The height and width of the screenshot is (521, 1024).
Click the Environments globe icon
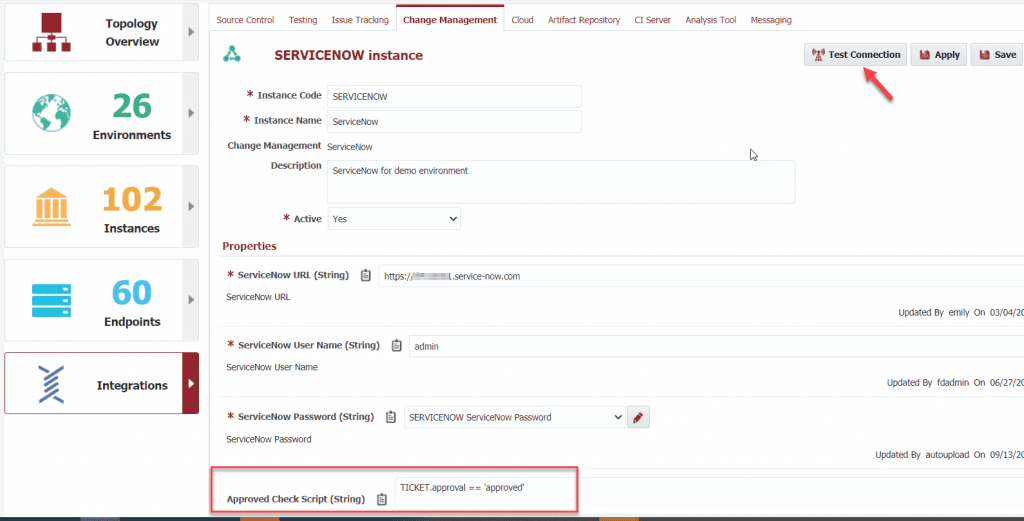48,114
